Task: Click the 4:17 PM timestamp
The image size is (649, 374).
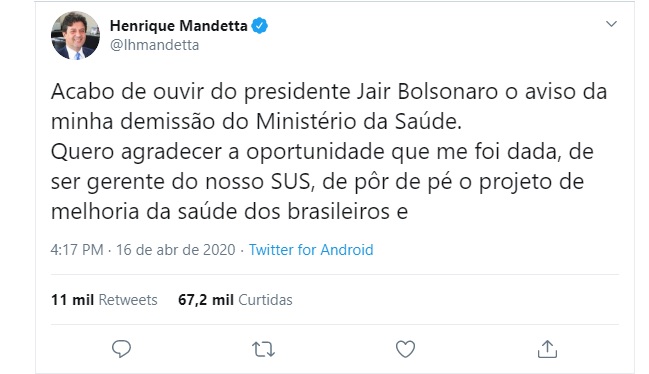Action: click(x=77, y=250)
